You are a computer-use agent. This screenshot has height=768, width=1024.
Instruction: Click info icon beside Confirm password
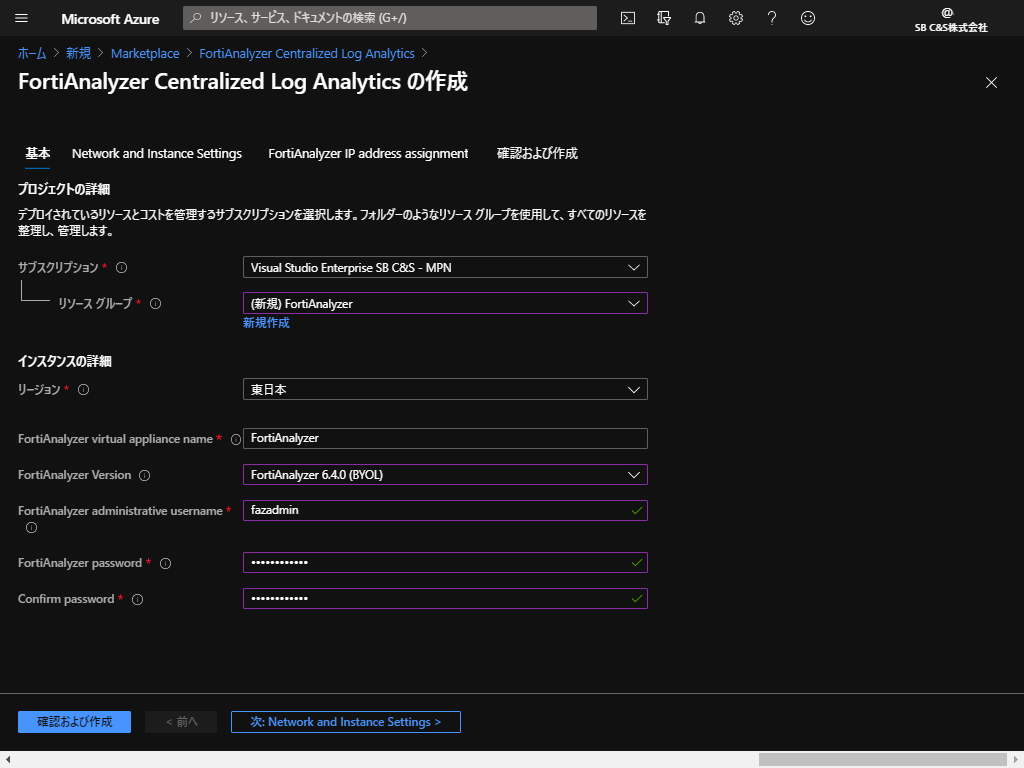click(137, 600)
